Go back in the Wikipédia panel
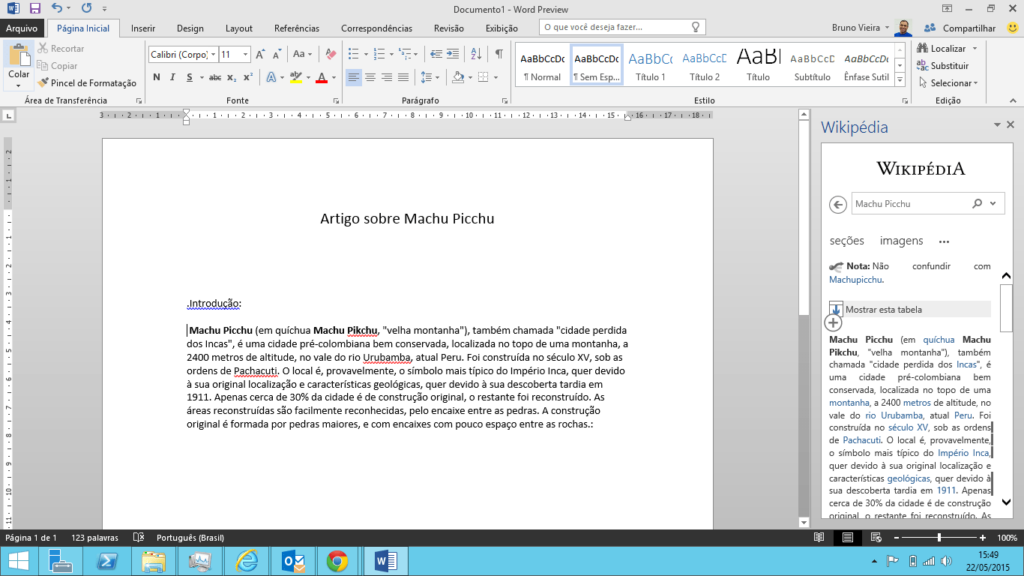This screenshot has height=576, width=1024. (838, 204)
